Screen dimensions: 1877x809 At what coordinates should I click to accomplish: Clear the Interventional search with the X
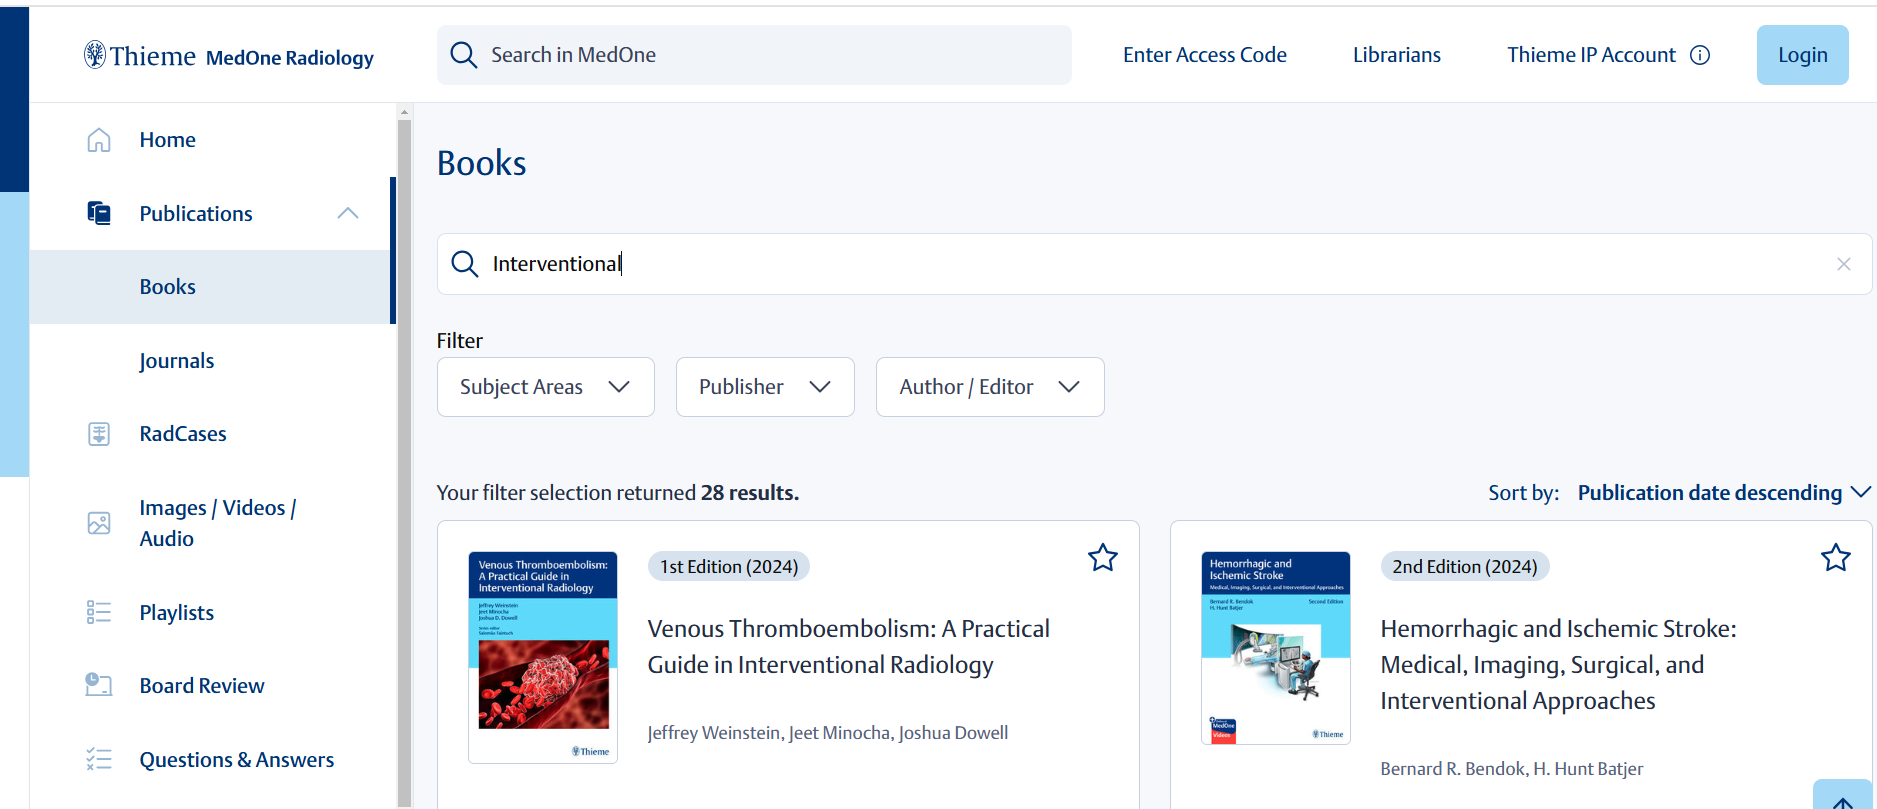[1844, 264]
